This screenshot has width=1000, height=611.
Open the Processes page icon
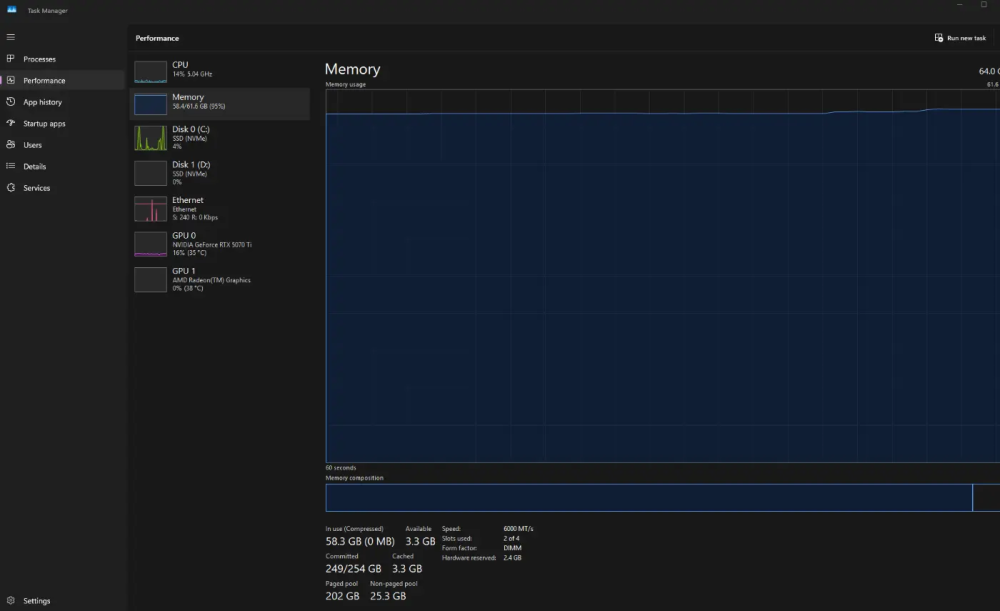pos(11,59)
